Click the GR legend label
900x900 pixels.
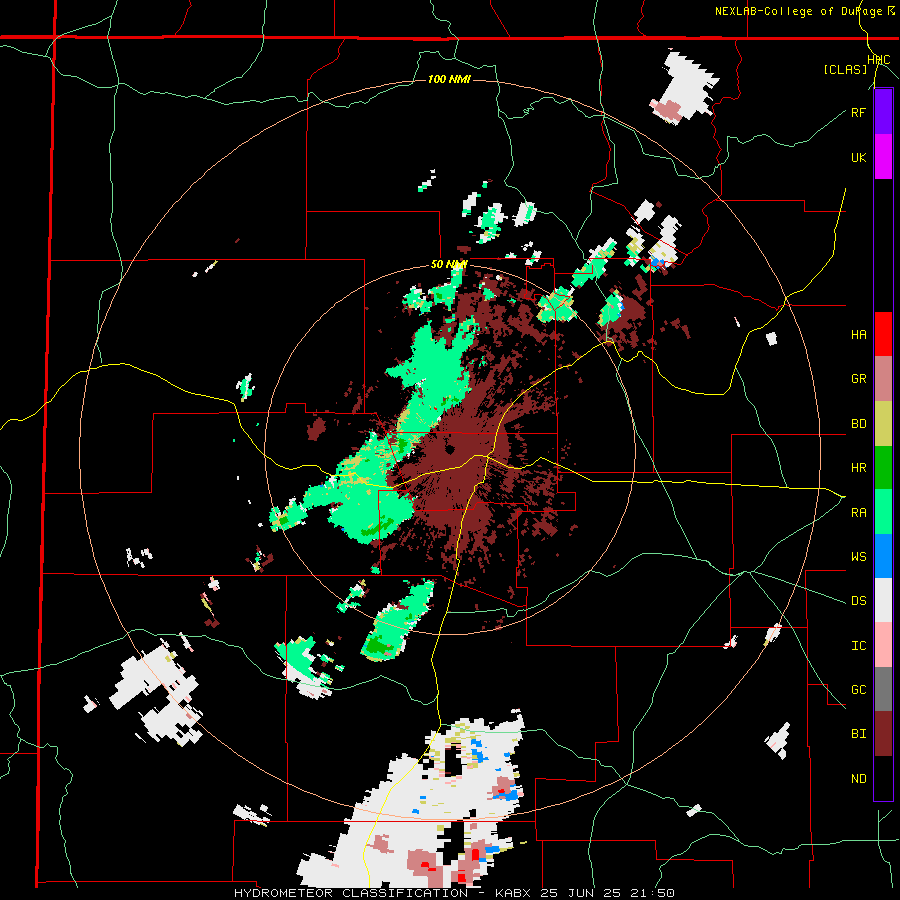click(x=858, y=379)
